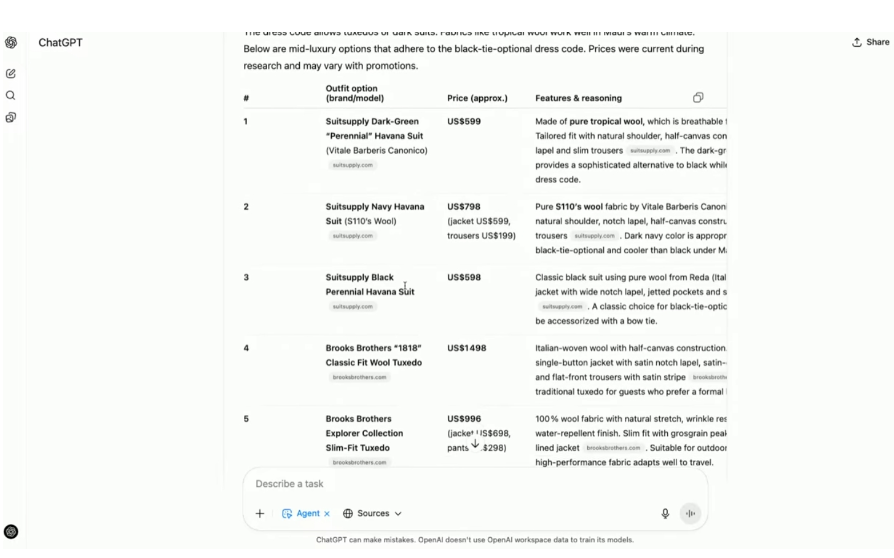Expand the Sources dropdown
Viewport: 894px width, 558px height.
coord(372,513)
